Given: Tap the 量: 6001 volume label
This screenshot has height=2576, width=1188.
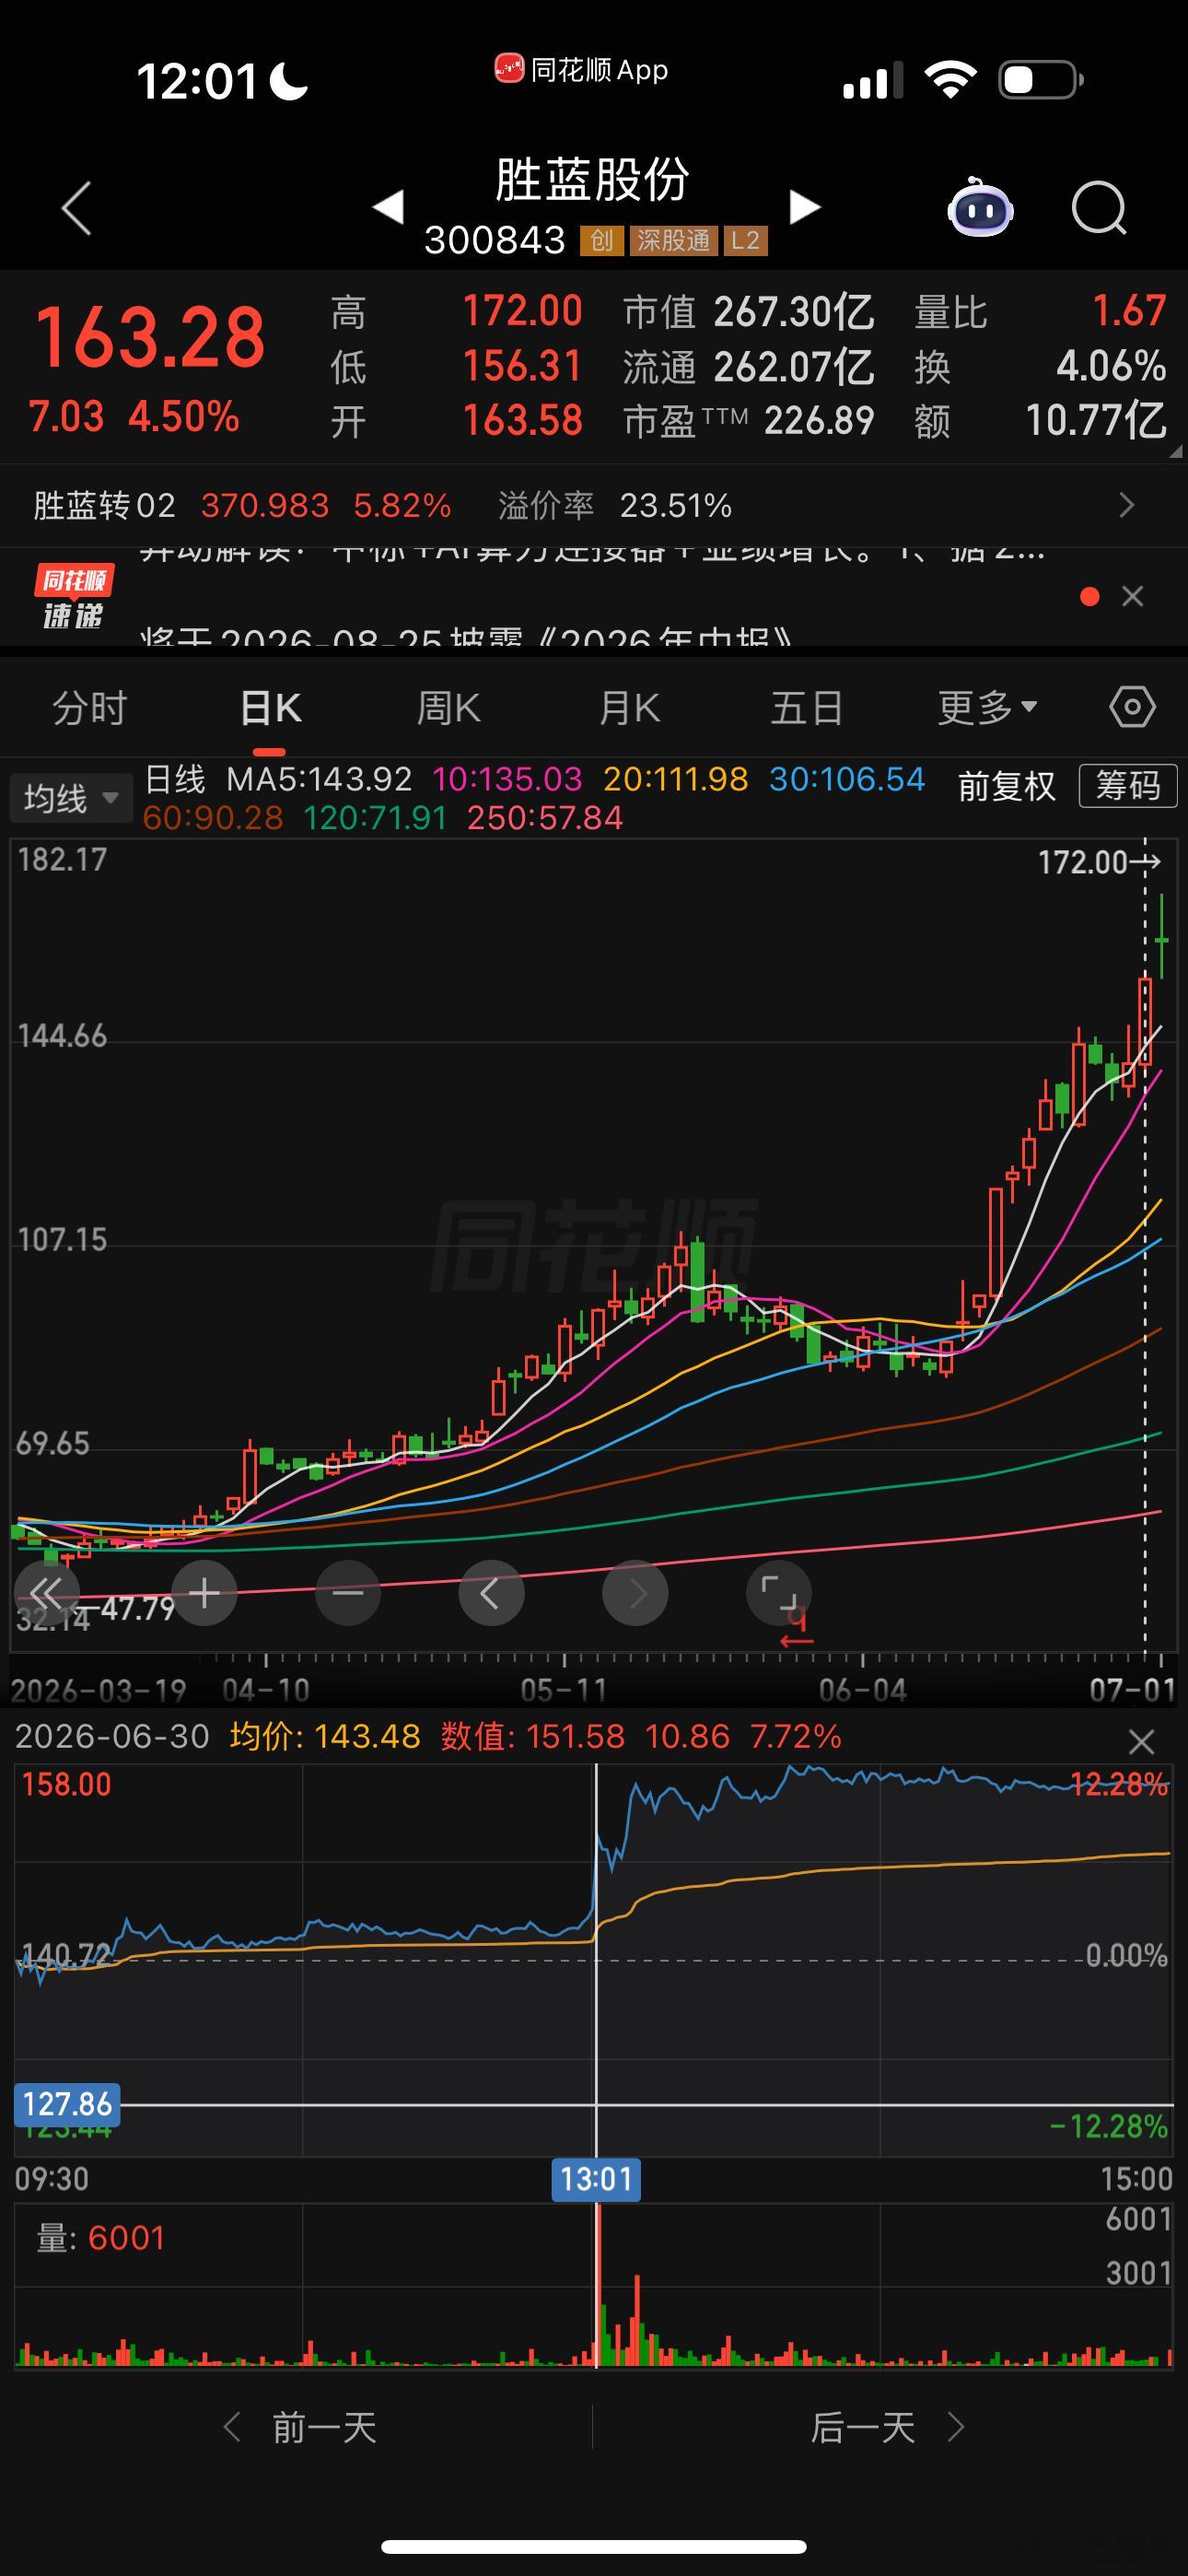Looking at the screenshot, I should 100,2238.
